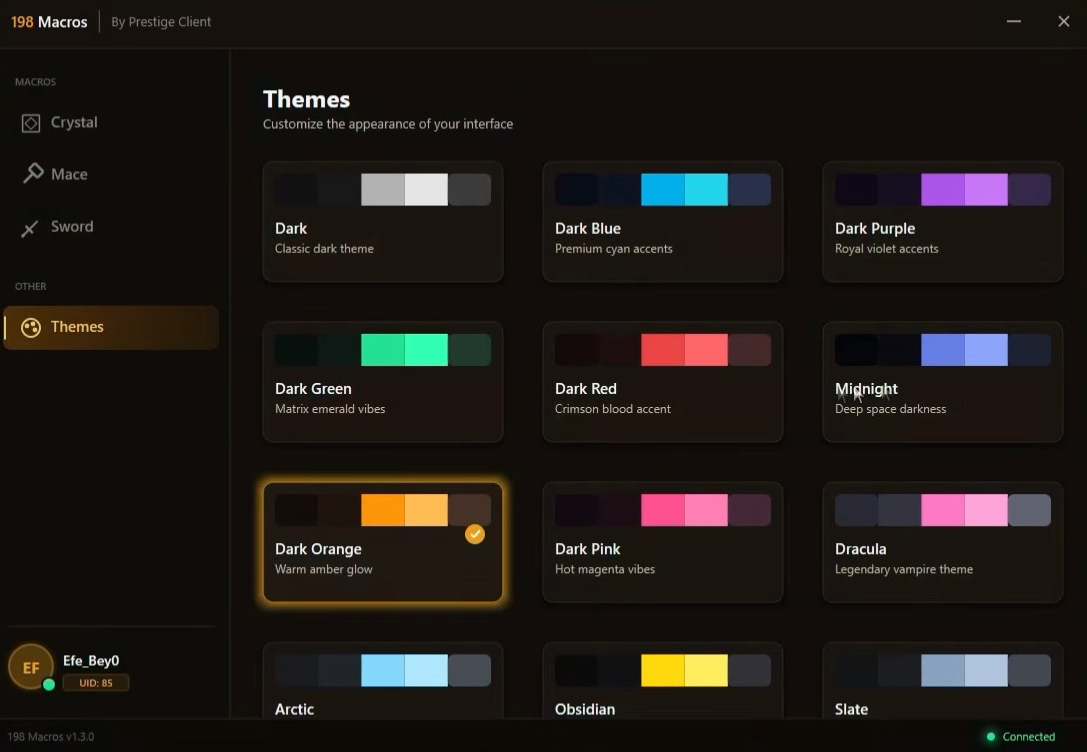
Task: Select the Dark Blue theme card
Action: click(x=662, y=222)
